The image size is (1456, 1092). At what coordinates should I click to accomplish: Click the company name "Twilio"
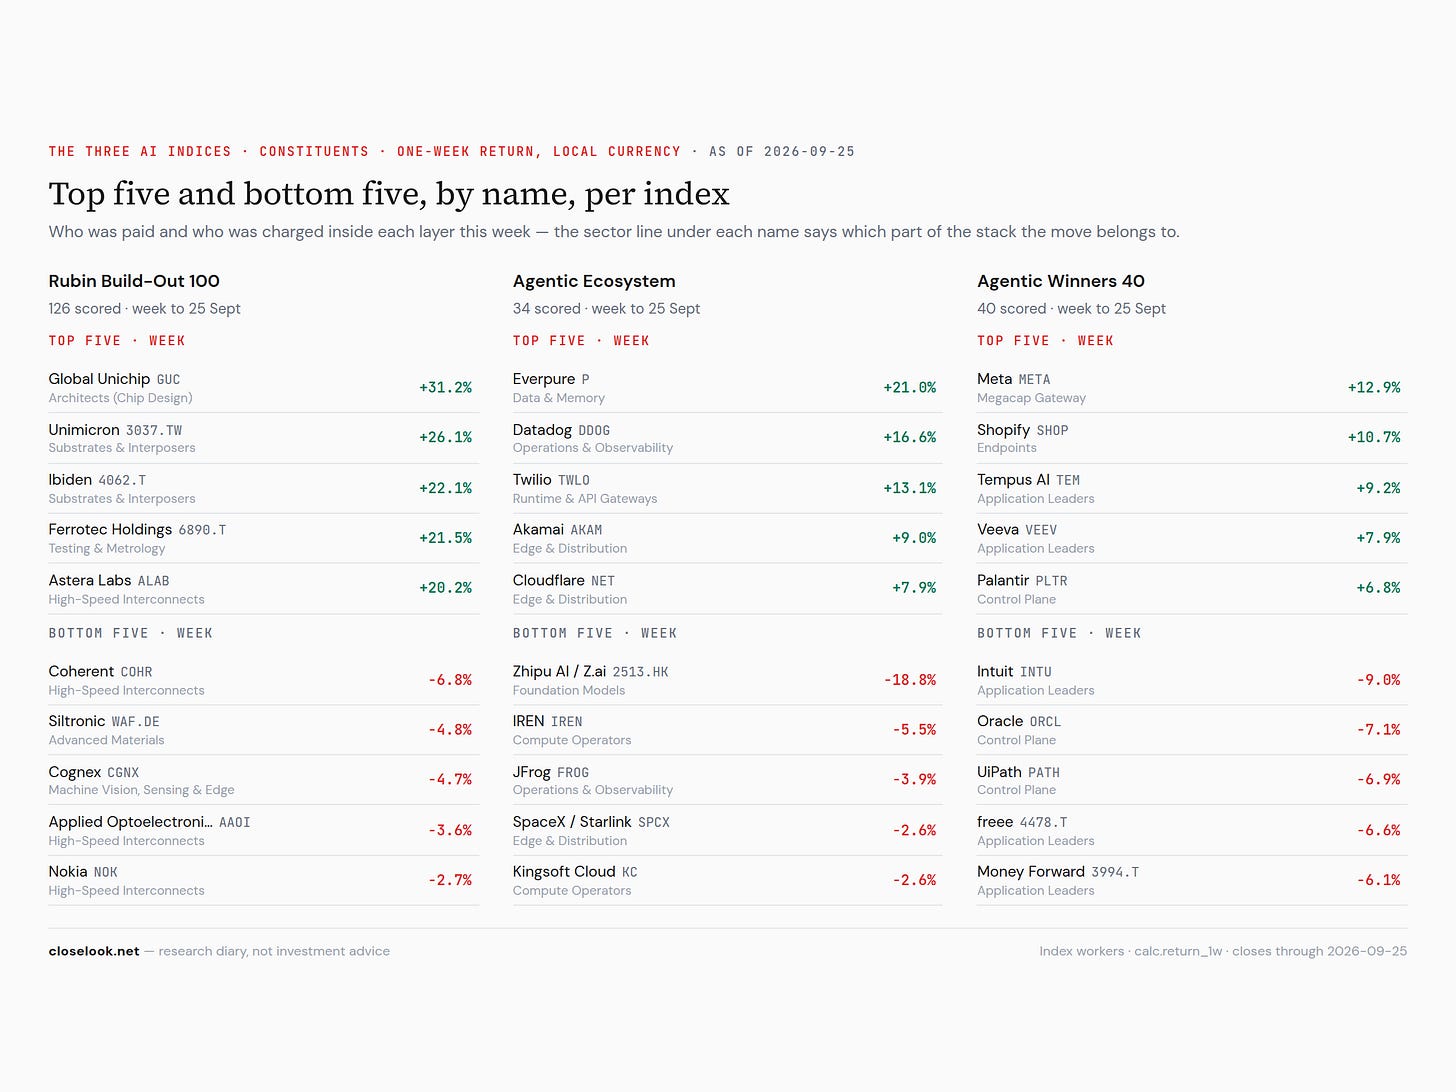(x=532, y=480)
